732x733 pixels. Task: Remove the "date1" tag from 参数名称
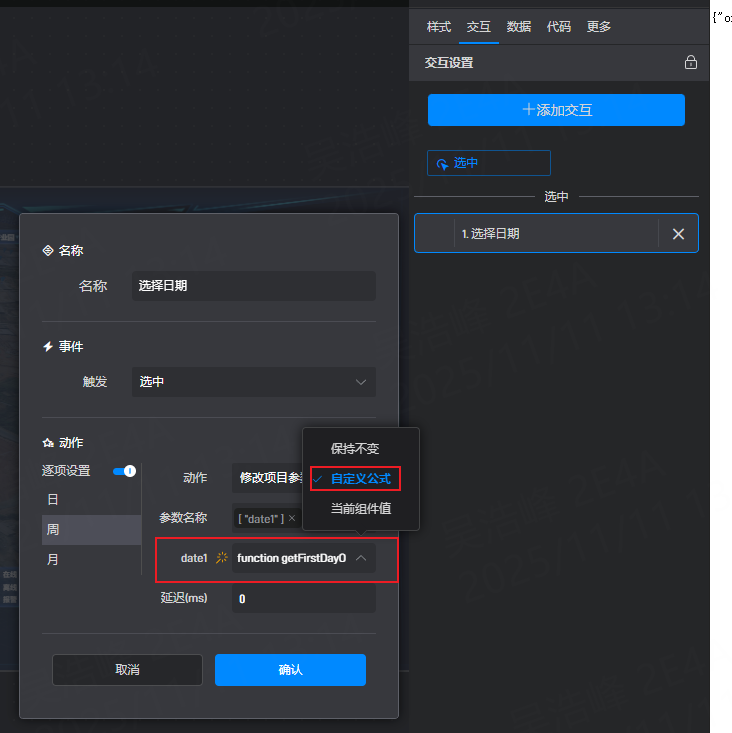pyautogui.click(x=292, y=518)
